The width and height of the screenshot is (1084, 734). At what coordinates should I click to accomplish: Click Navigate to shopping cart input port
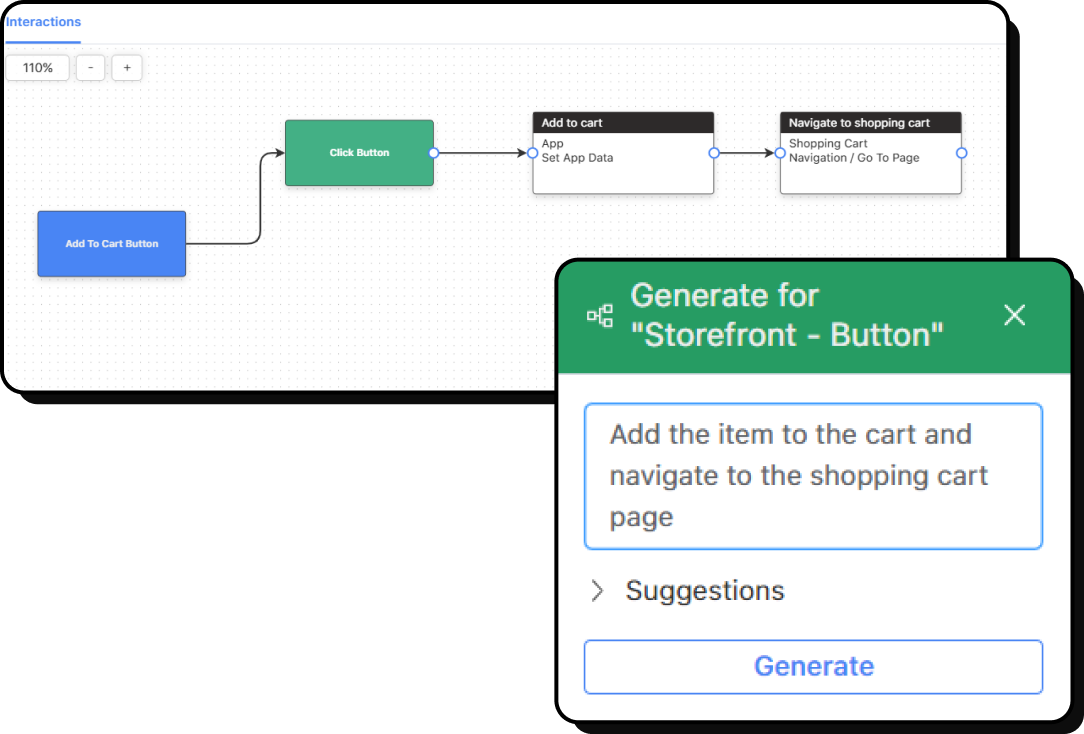(780, 153)
